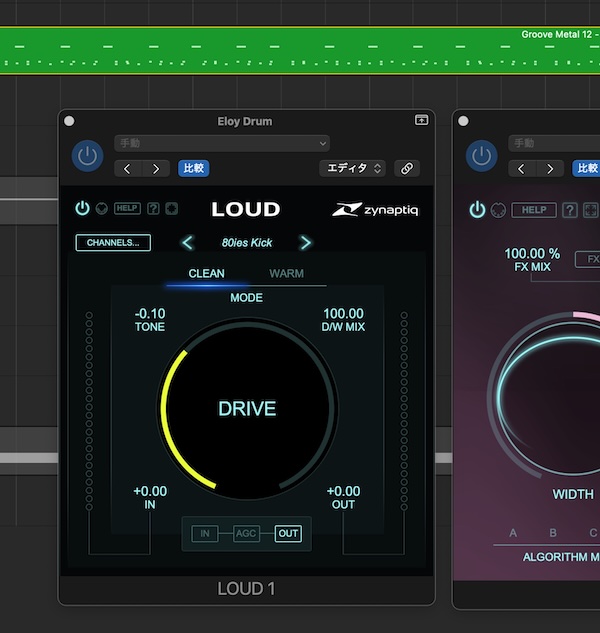600x633 pixels.
Task: Select the AGC button
Action: [246, 534]
